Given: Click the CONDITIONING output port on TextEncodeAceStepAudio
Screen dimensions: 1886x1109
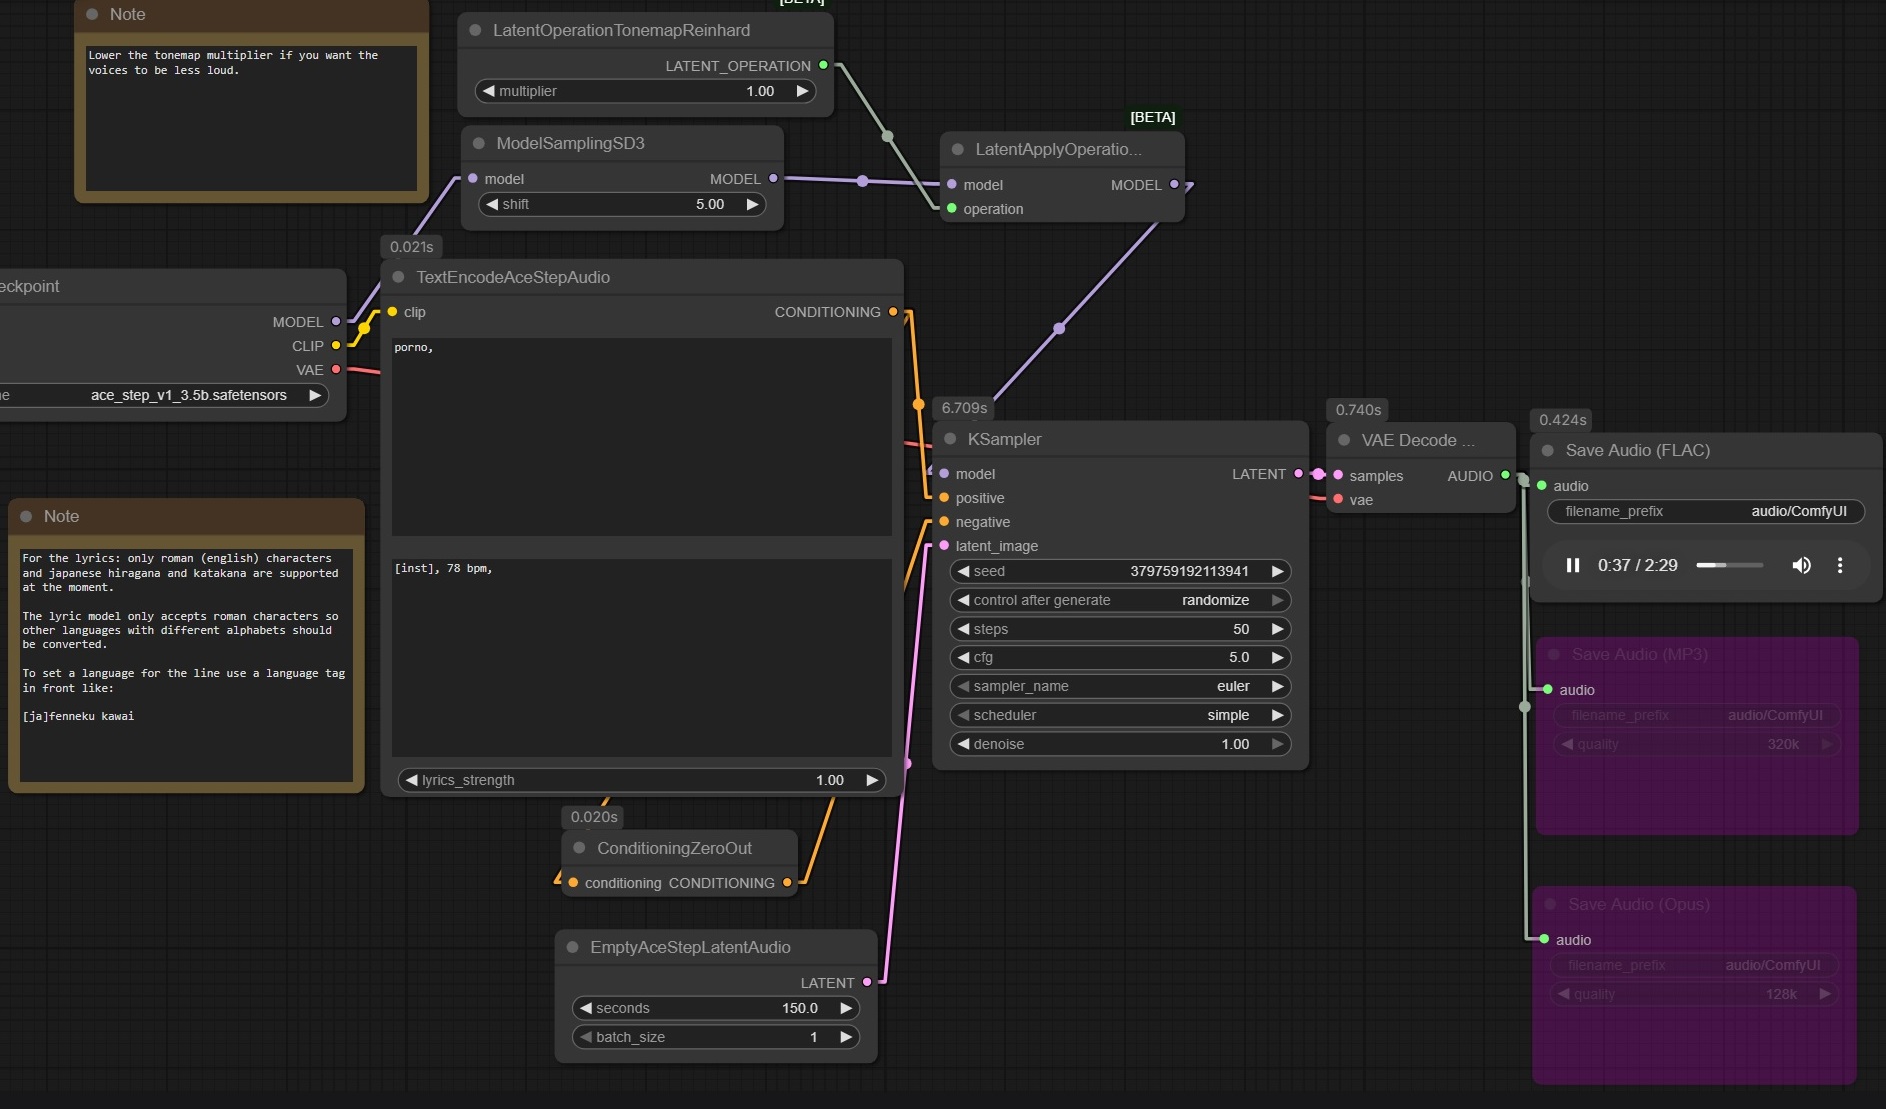Looking at the screenshot, I should coord(893,312).
